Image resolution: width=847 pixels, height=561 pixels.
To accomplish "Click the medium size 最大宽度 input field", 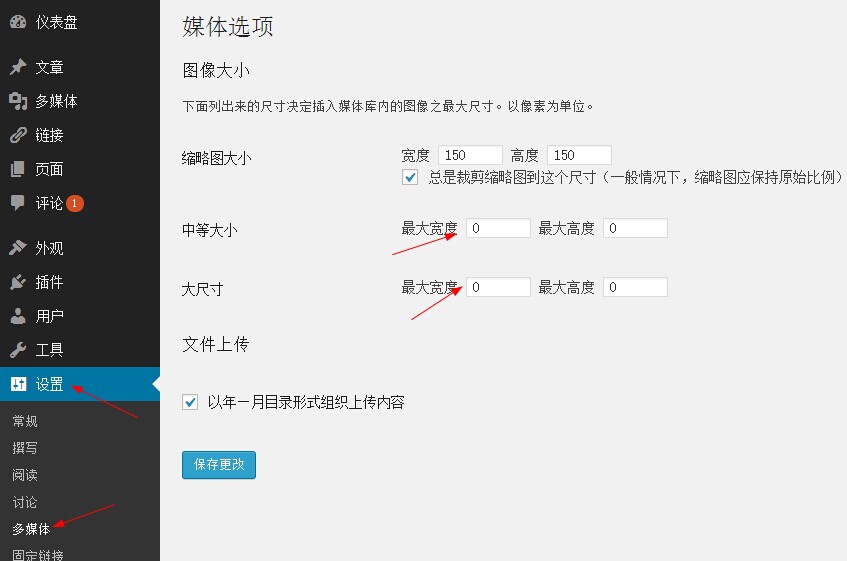I will click(x=498, y=228).
